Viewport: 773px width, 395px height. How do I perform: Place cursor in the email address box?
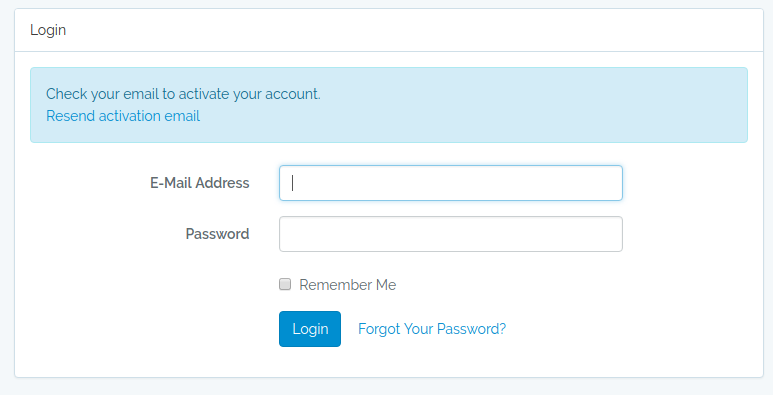click(451, 183)
